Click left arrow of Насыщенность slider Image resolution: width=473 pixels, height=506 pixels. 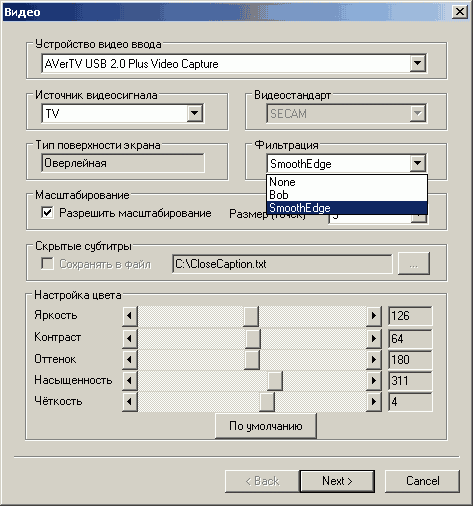[x=130, y=381]
